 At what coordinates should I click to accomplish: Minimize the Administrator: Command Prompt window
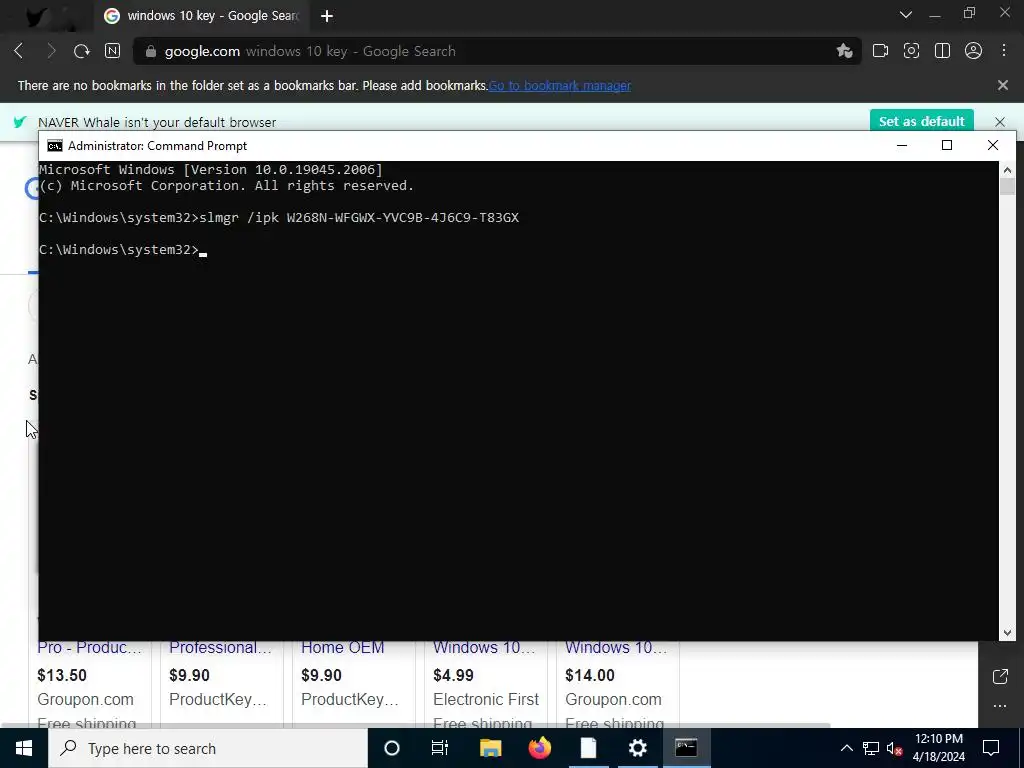pos(902,145)
